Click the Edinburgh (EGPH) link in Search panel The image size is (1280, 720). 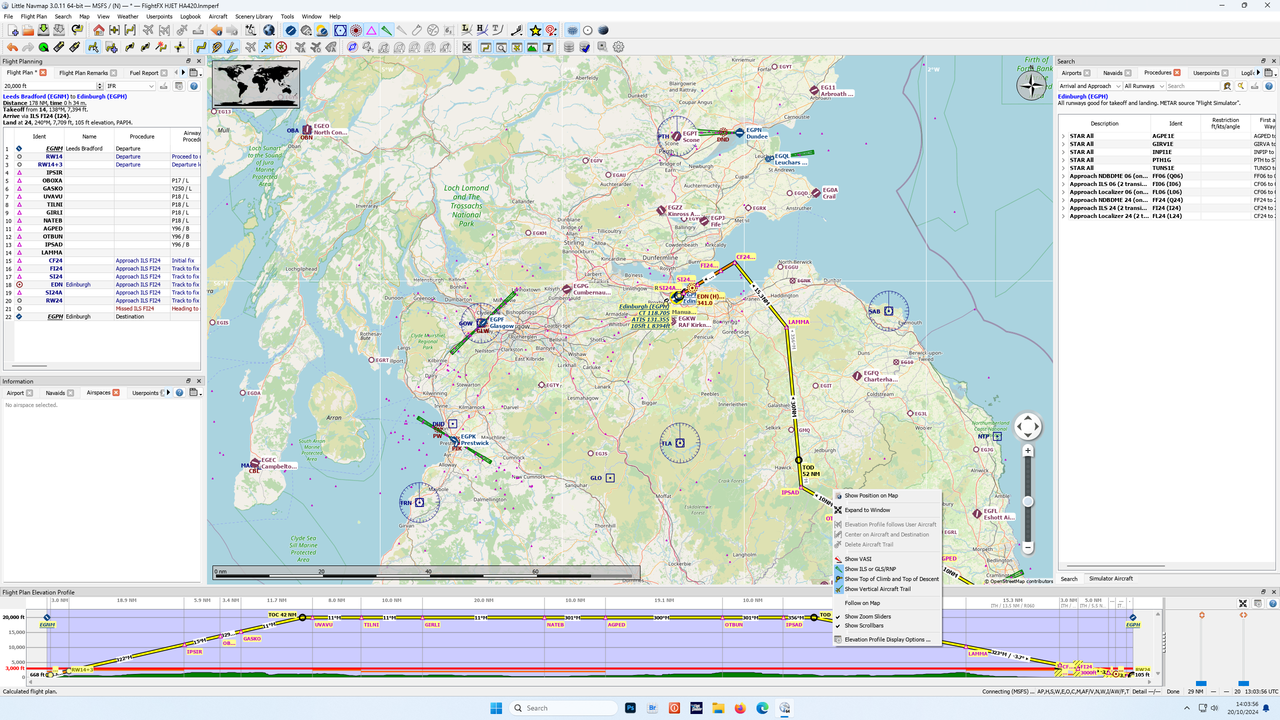1081,96
